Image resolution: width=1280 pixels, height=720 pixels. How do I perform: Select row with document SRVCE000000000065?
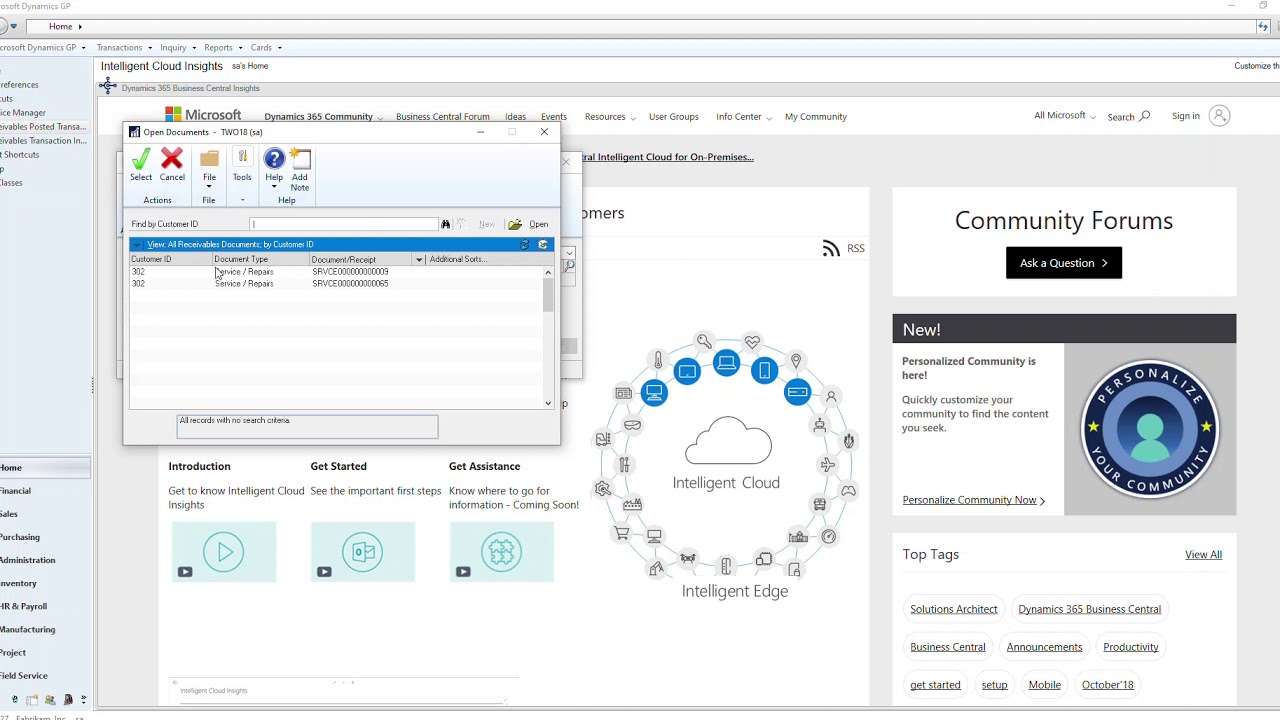(335, 284)
